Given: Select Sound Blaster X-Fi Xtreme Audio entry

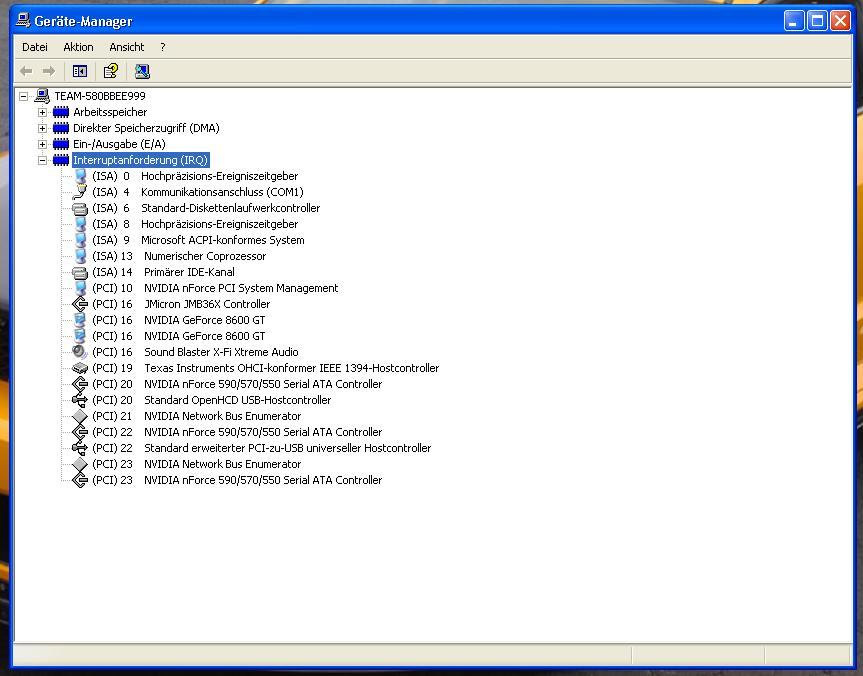Looking at the screenshot, I should click(x=195, y=352).
